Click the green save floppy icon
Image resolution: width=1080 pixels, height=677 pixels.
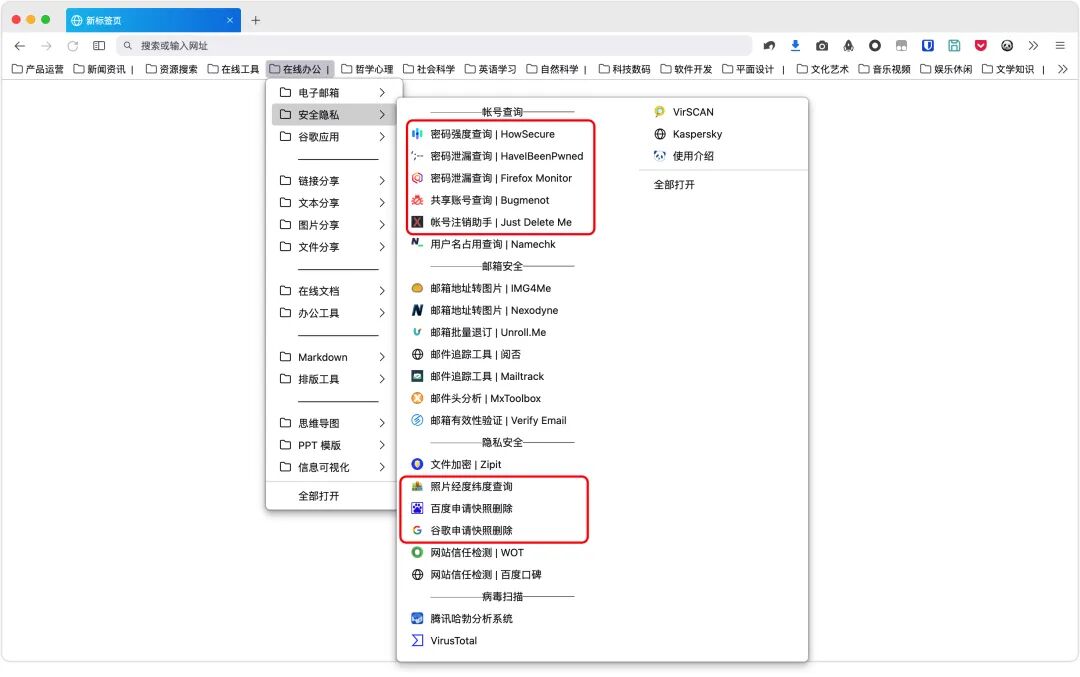tap(954, 45)
